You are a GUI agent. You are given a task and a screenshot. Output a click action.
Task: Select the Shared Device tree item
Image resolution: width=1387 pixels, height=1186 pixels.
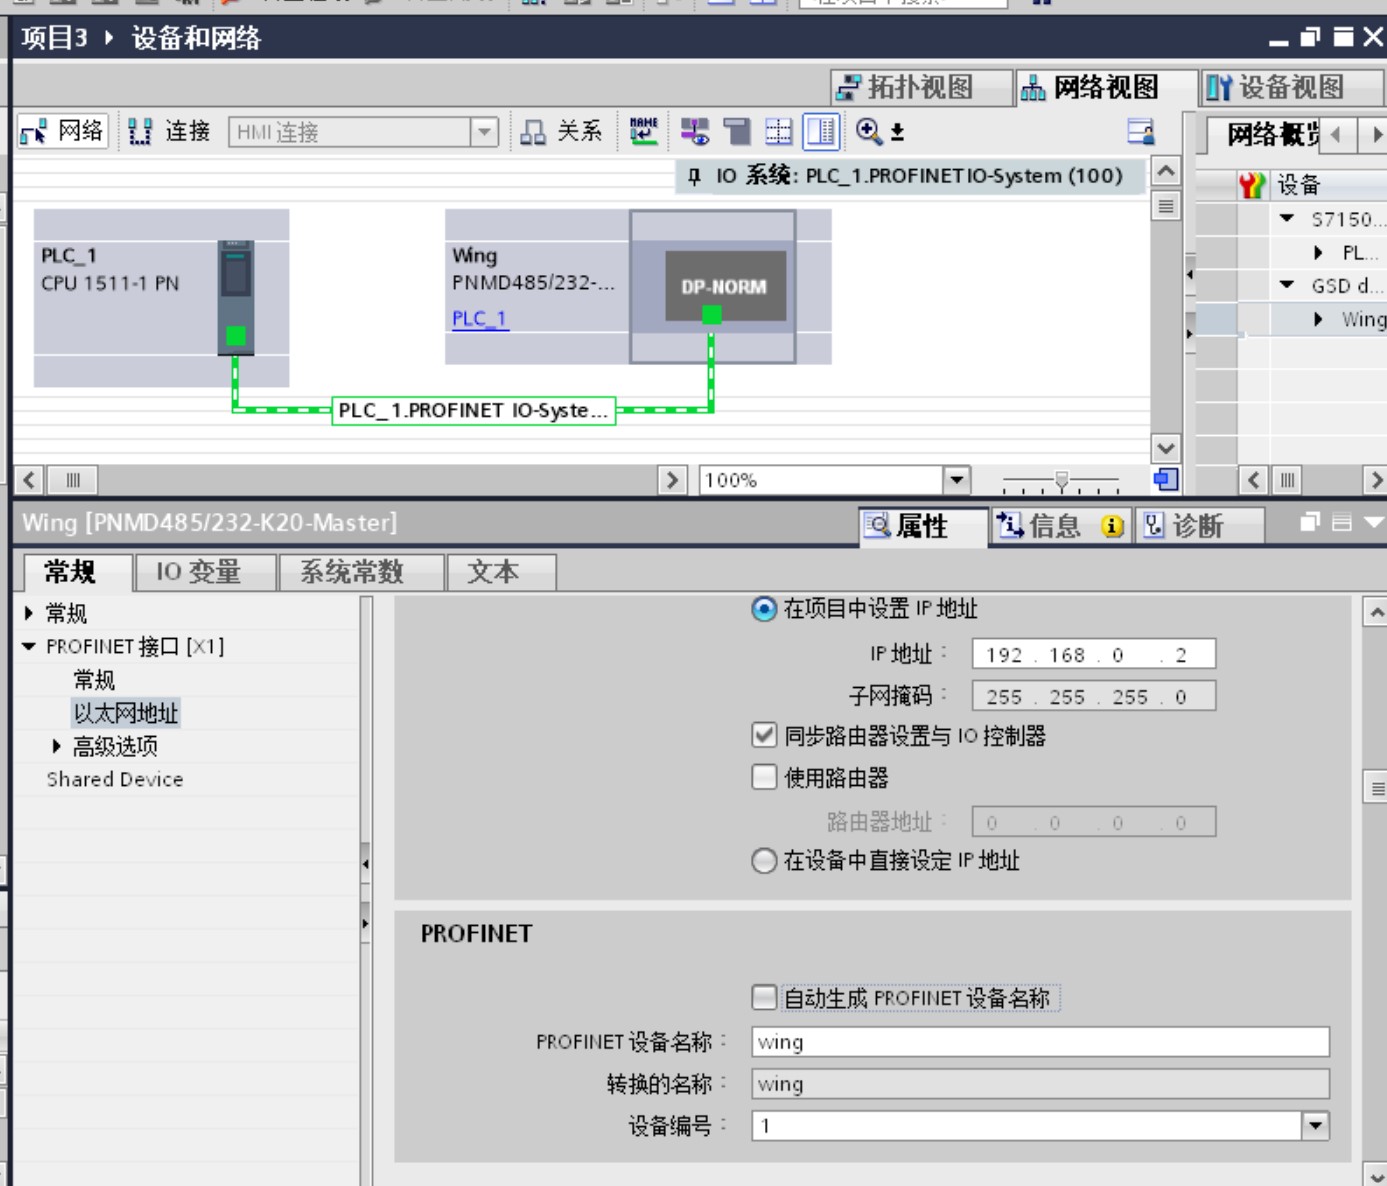coord(115,779)
